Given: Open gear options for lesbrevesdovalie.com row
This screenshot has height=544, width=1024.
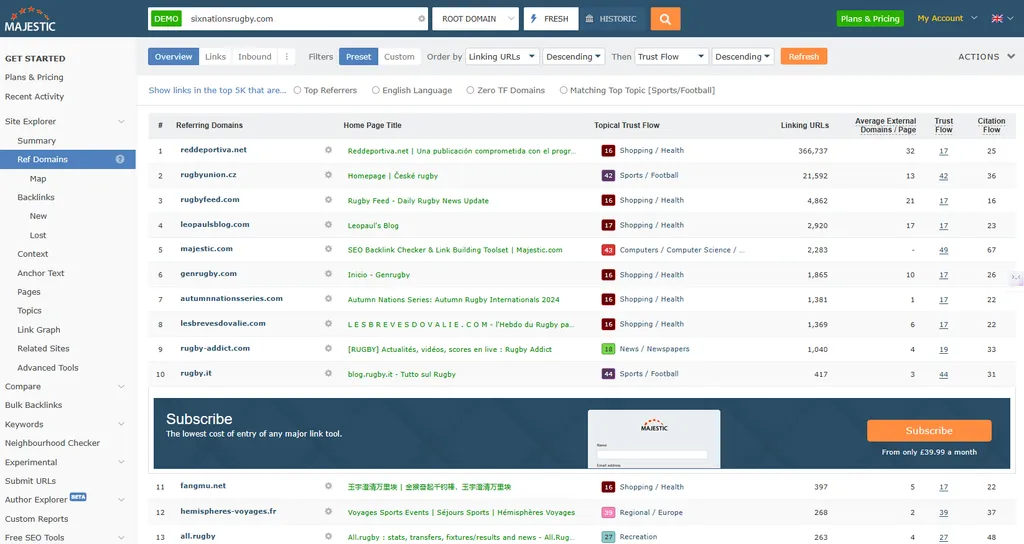Looking at the screenshot, I should (328, 323).
